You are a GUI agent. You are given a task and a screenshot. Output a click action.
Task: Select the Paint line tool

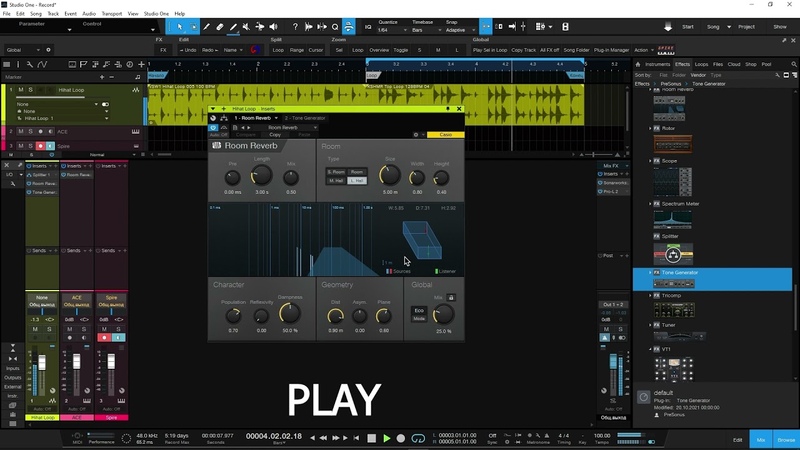pos(233,27)
